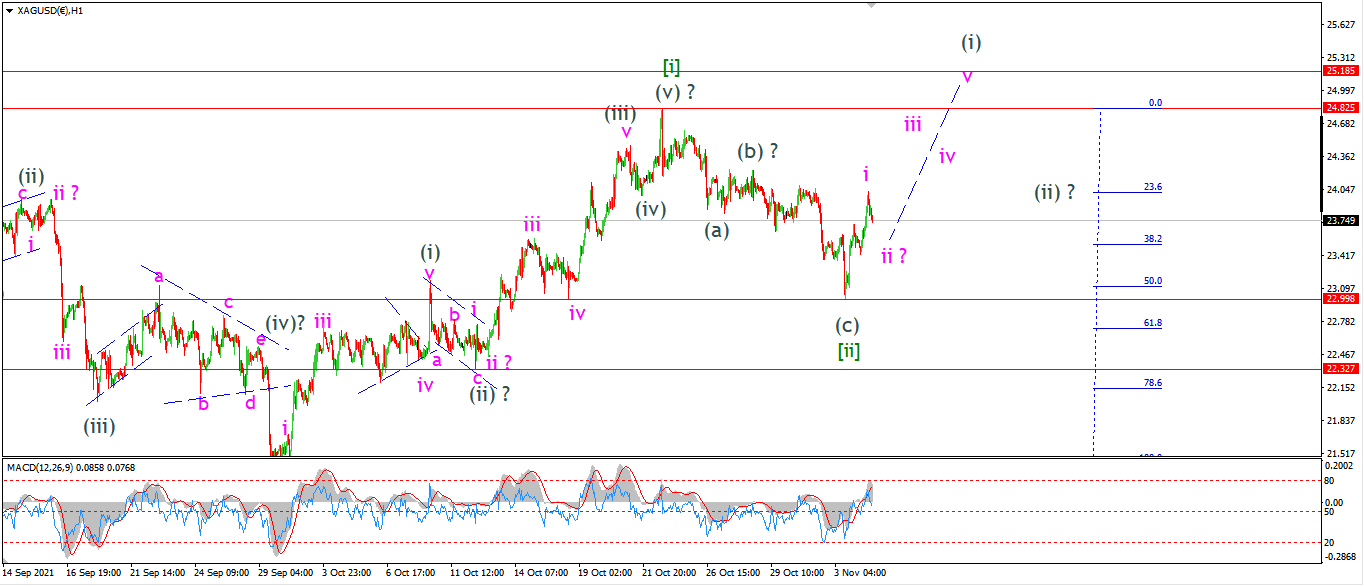The image size is (1364, 586).
Task: Select the 24.825 red price label
Action: pyautogui.click(x=1340, y=107)
